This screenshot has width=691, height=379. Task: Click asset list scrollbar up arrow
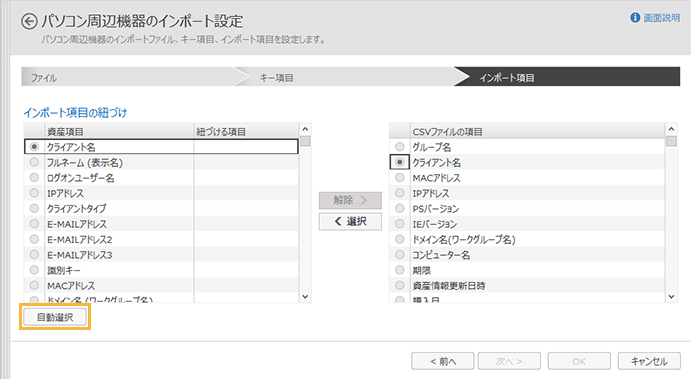point(305,129)
